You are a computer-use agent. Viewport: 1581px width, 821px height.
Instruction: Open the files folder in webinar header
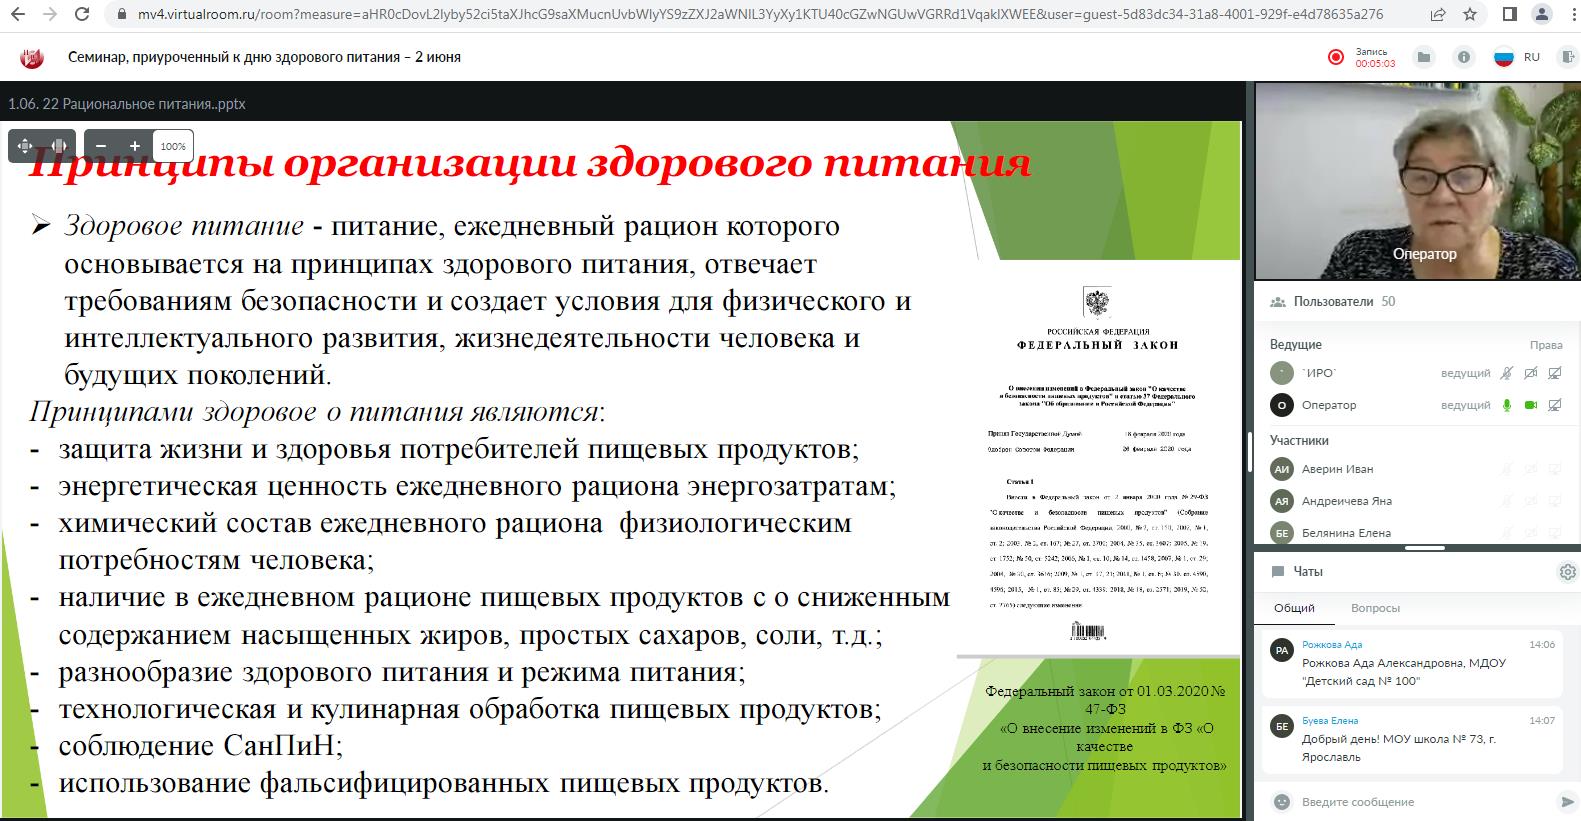click(1425, 57)
